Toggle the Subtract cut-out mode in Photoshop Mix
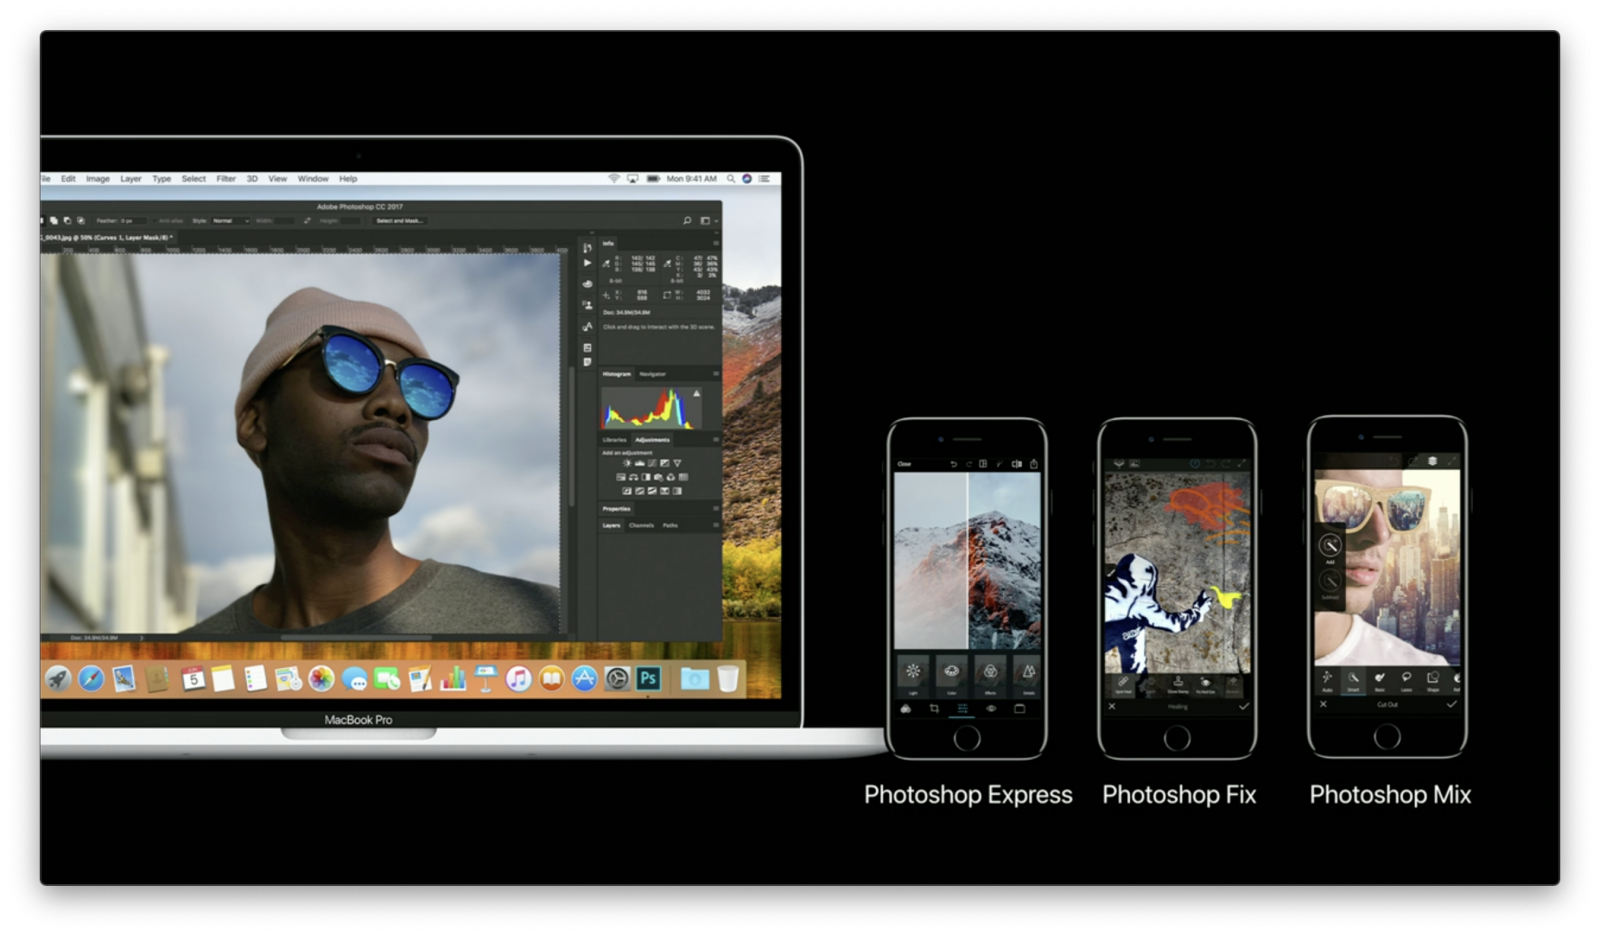Screen dimensions: 1600x935 pos(1330,581)
